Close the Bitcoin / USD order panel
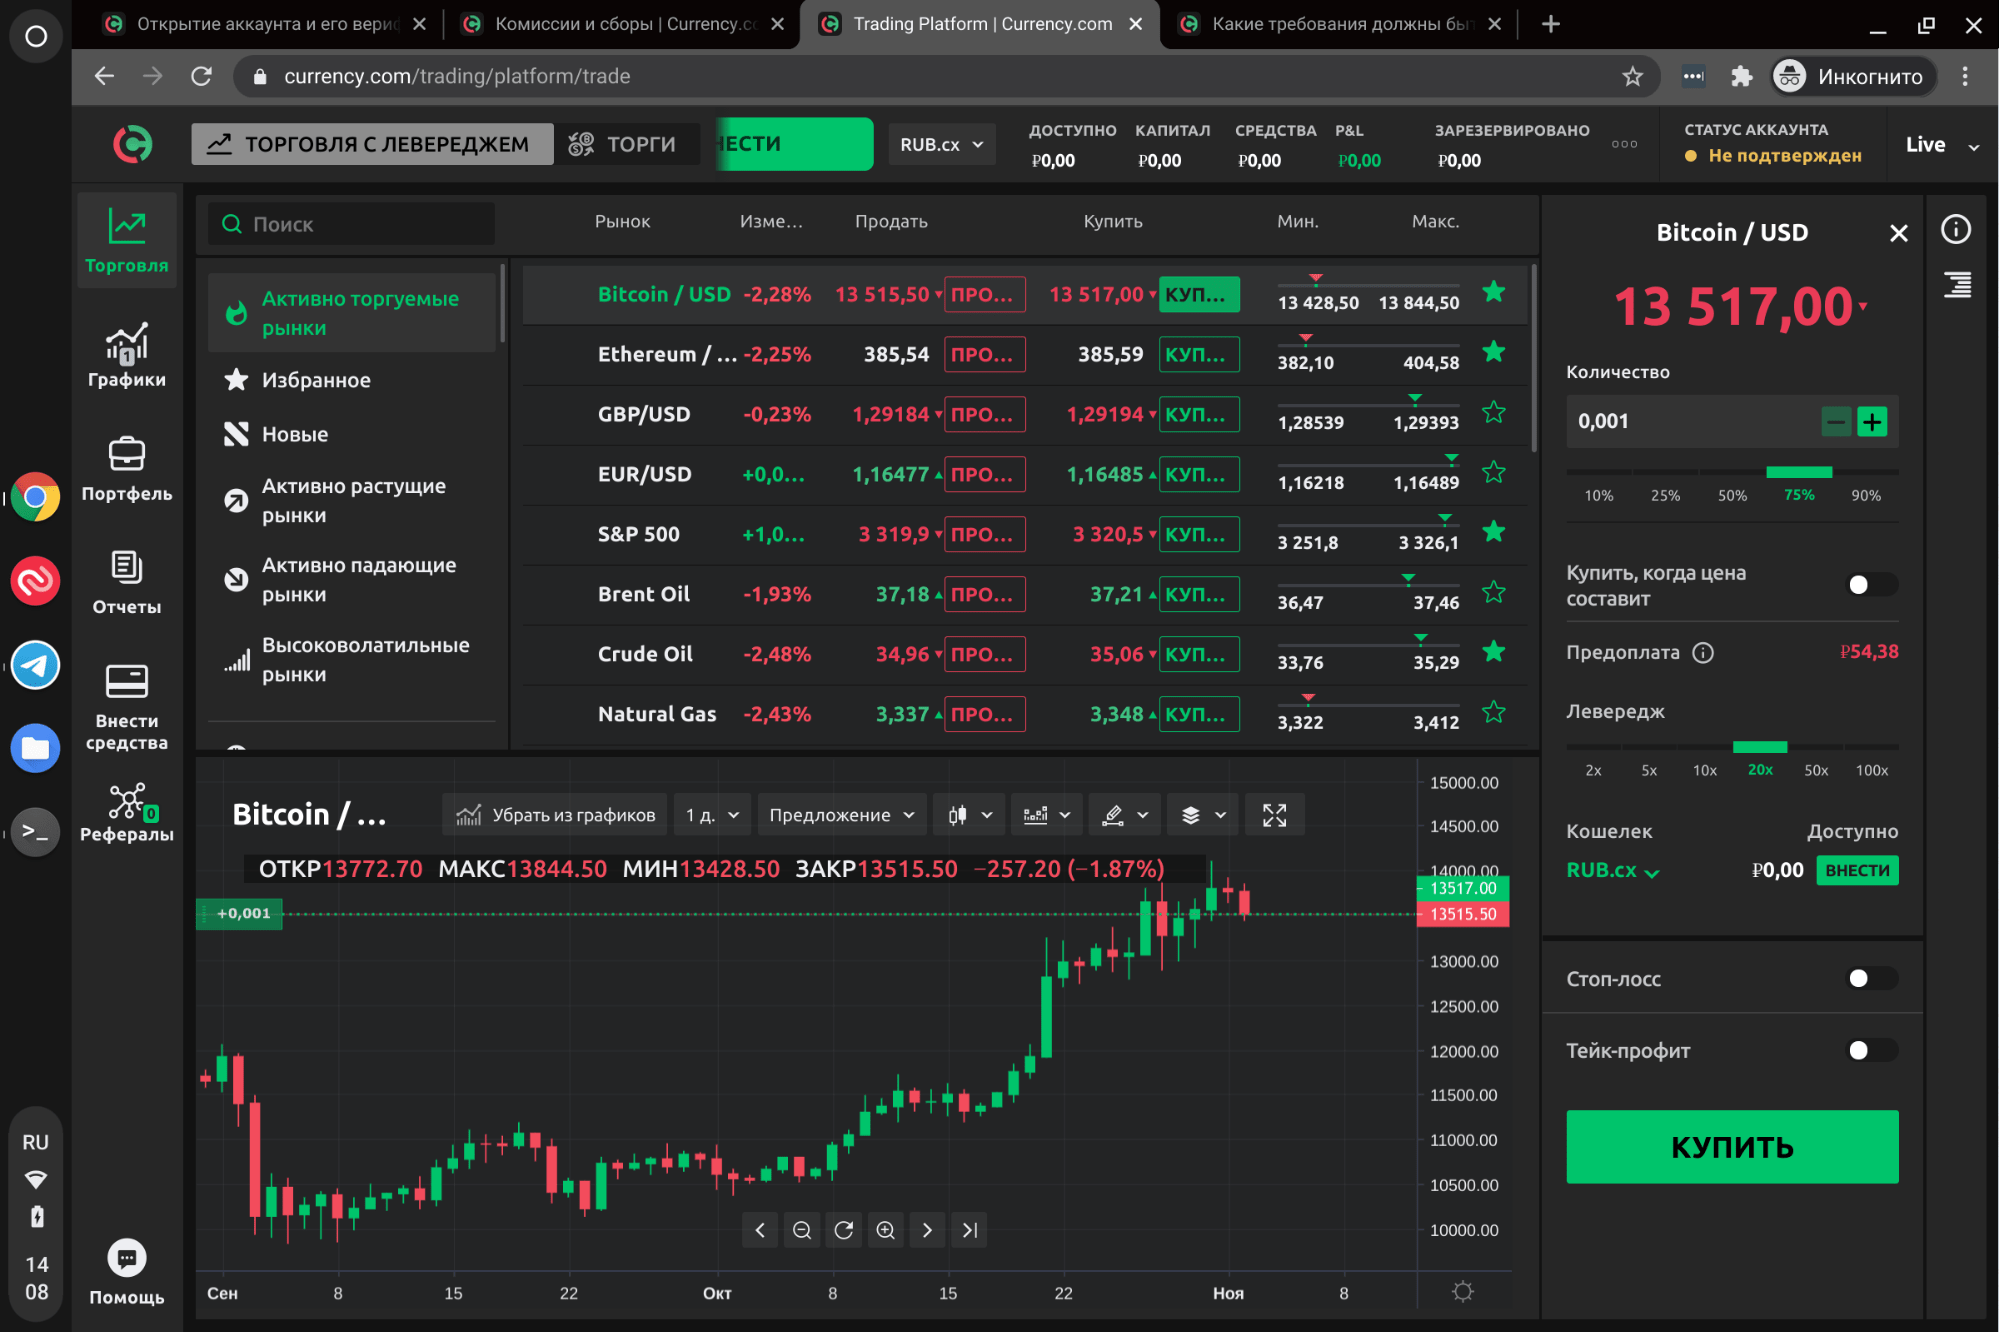The image size is (1999, 1332). (1898, 233)
